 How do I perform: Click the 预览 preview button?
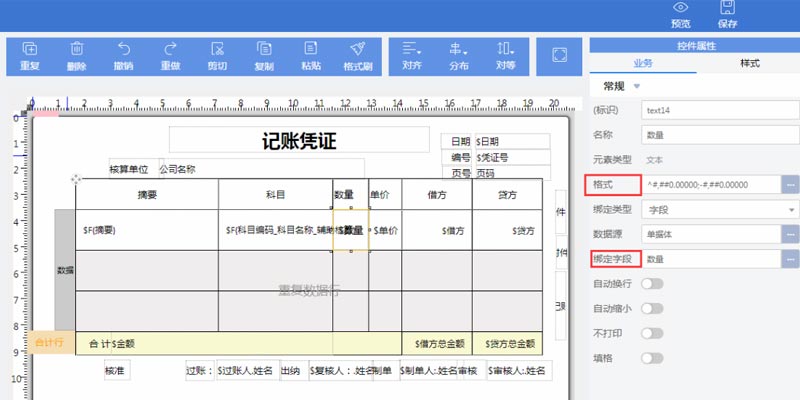click(681, 14)
